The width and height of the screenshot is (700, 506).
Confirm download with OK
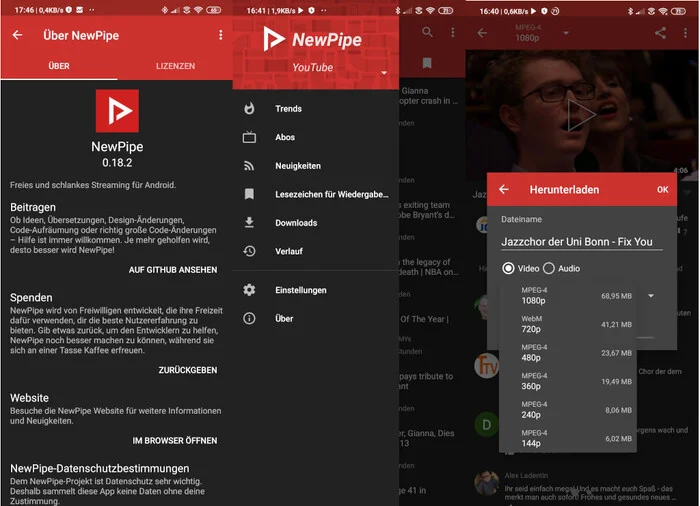point(662,189)
